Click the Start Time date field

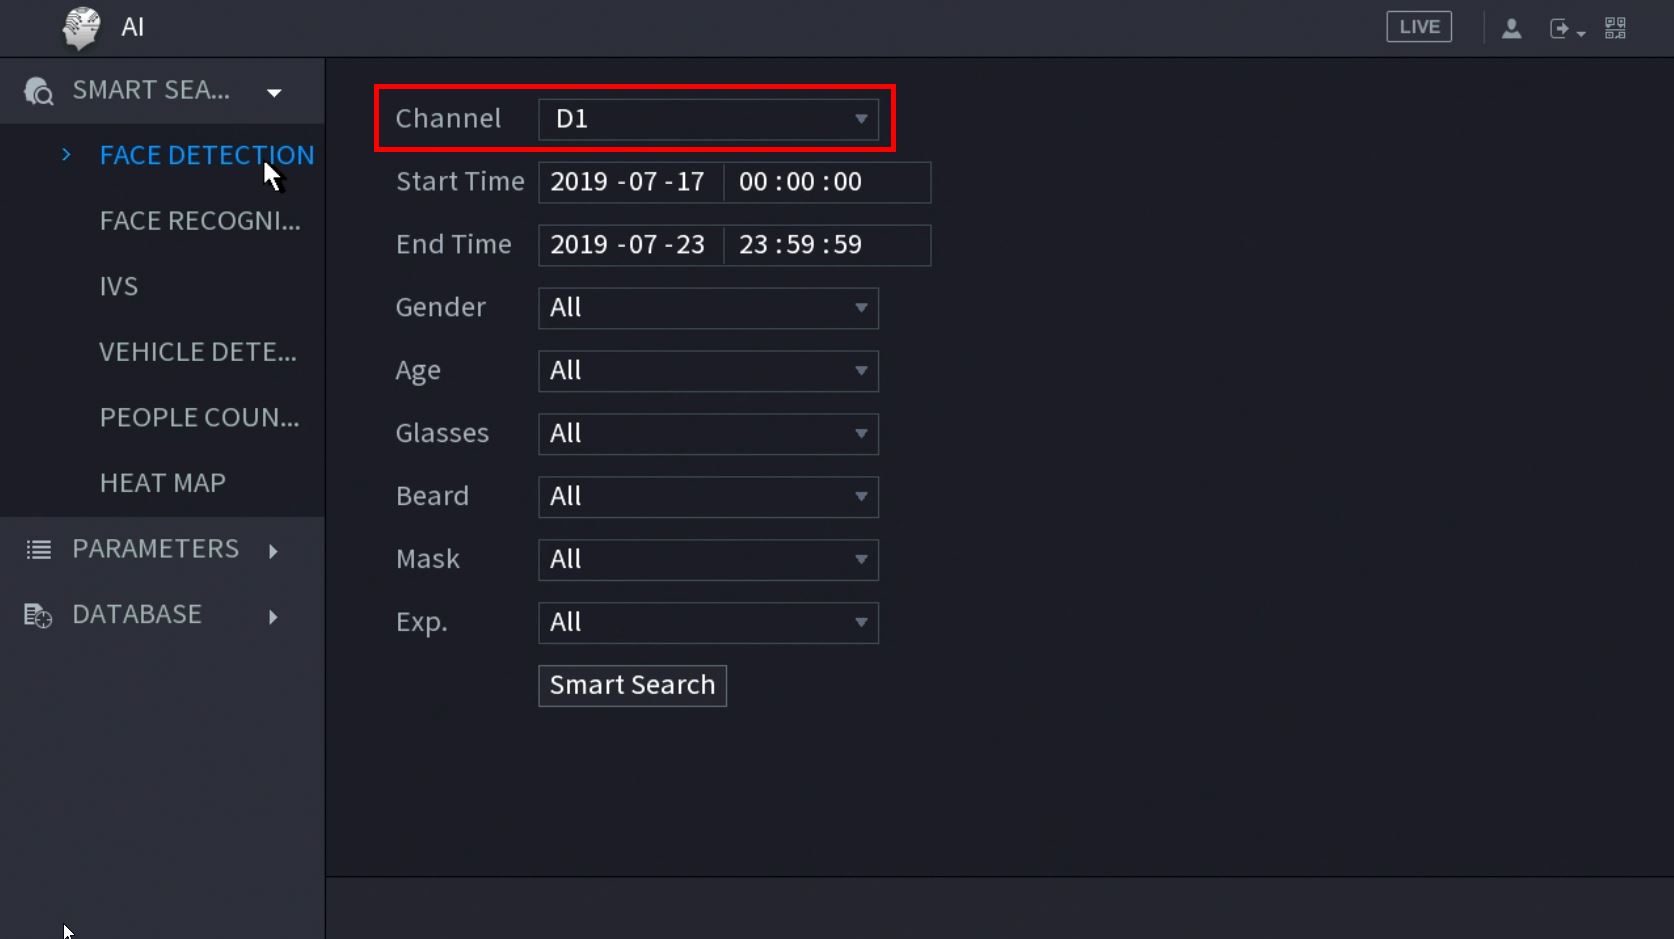(x=630, y=182)
